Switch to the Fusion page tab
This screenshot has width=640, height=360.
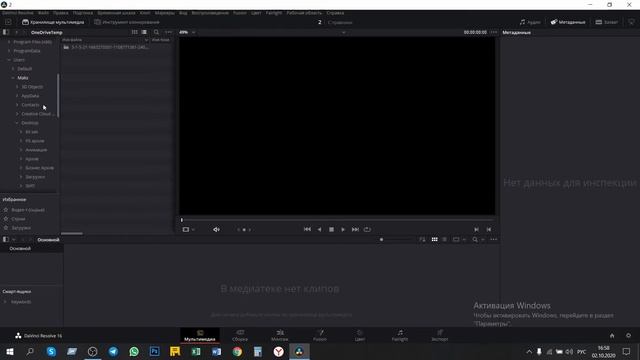pos(320,336)
